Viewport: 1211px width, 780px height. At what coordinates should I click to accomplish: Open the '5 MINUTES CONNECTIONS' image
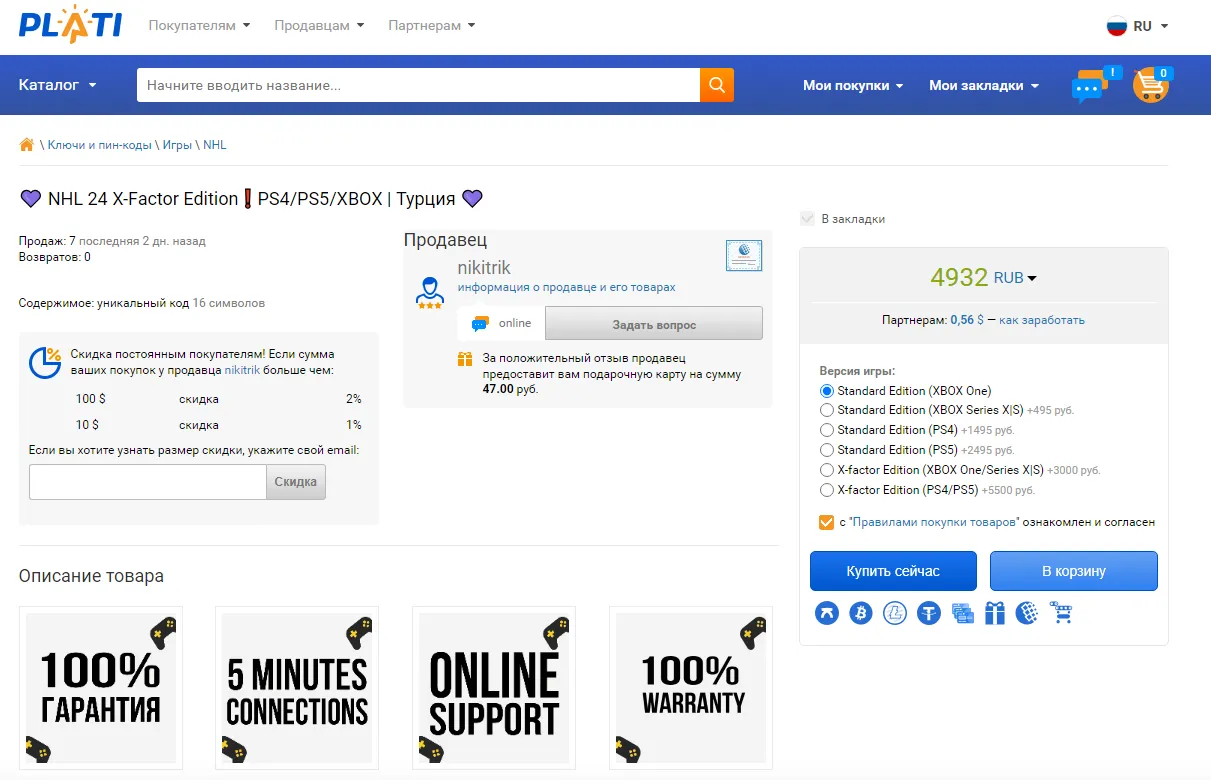pyautogui.click(x=297, y=688)
